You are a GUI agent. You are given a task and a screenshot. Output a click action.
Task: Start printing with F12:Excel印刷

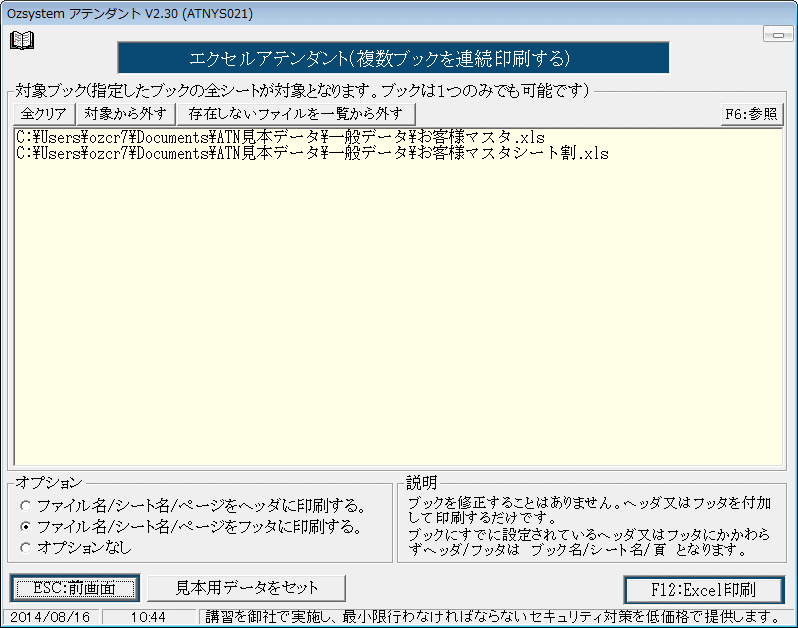pos(704,590)
